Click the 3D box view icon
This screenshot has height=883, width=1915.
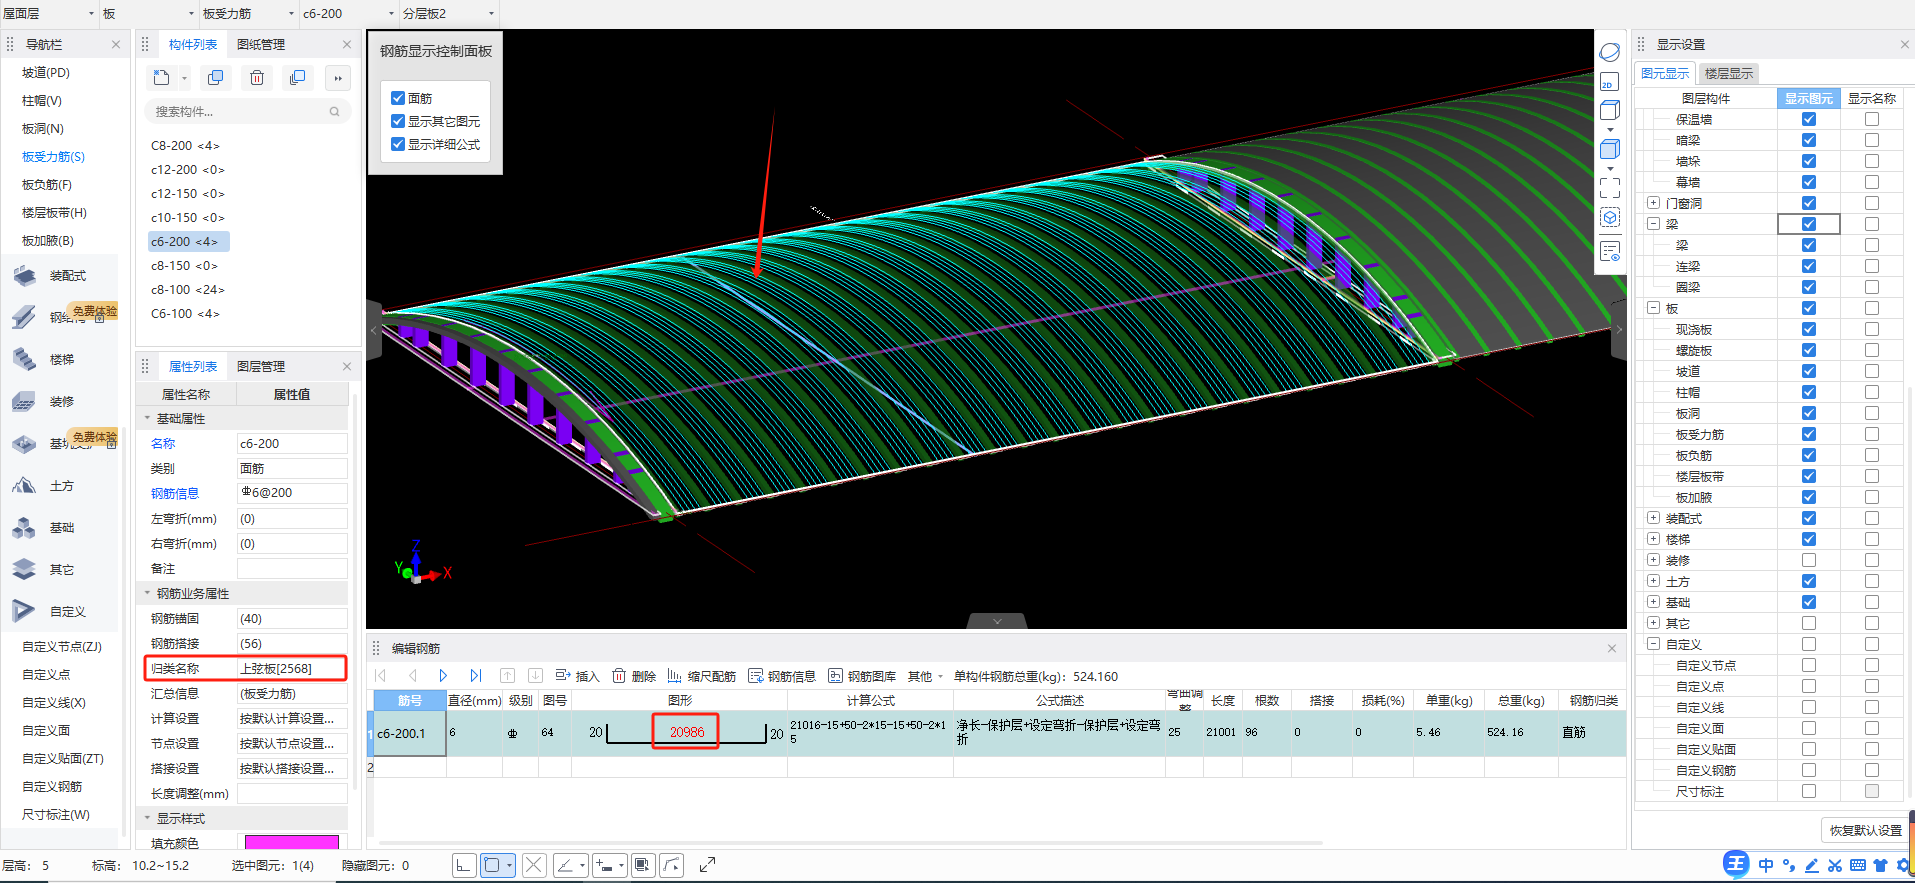1610,110
